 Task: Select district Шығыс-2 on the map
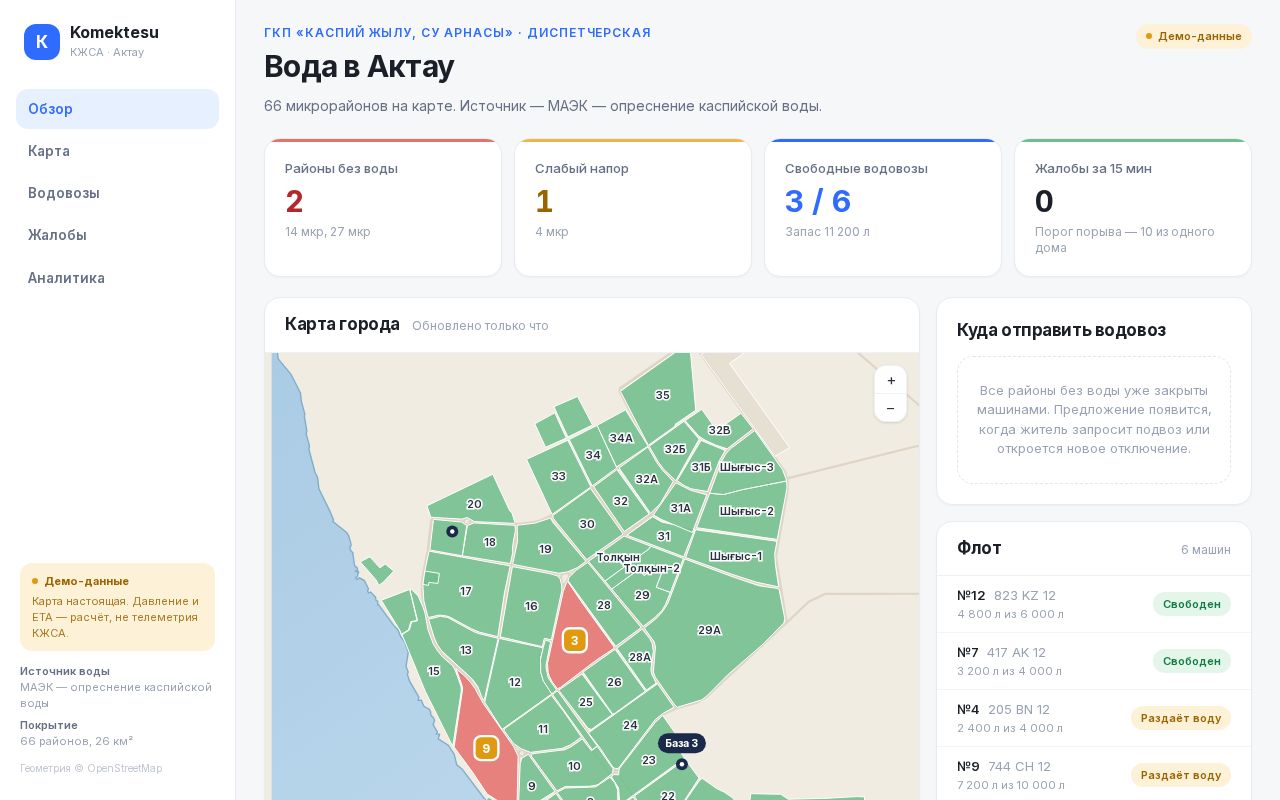click(x=746, y=511)
